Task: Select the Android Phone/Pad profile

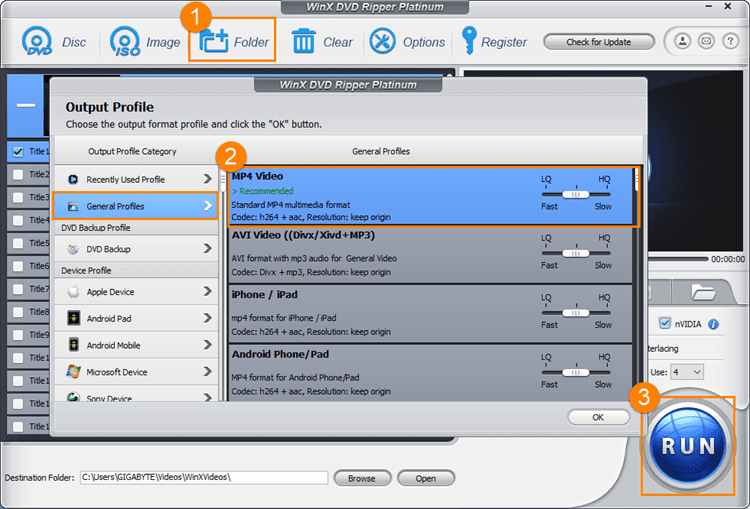Action: pos(430,373)
